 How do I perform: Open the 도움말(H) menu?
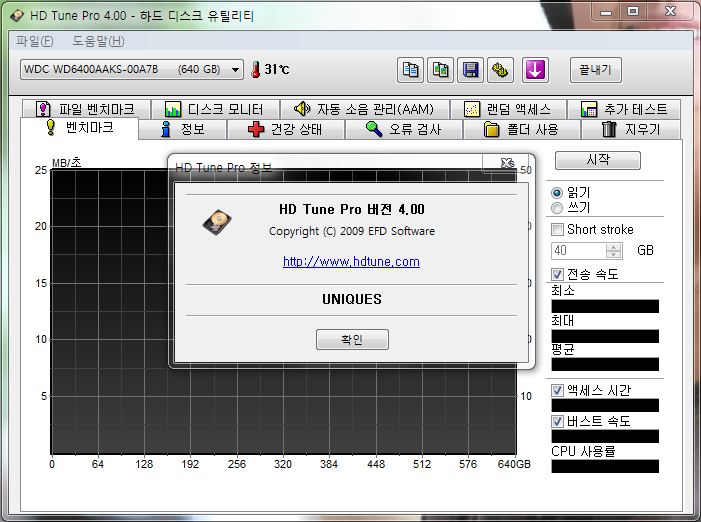(98, 41)
